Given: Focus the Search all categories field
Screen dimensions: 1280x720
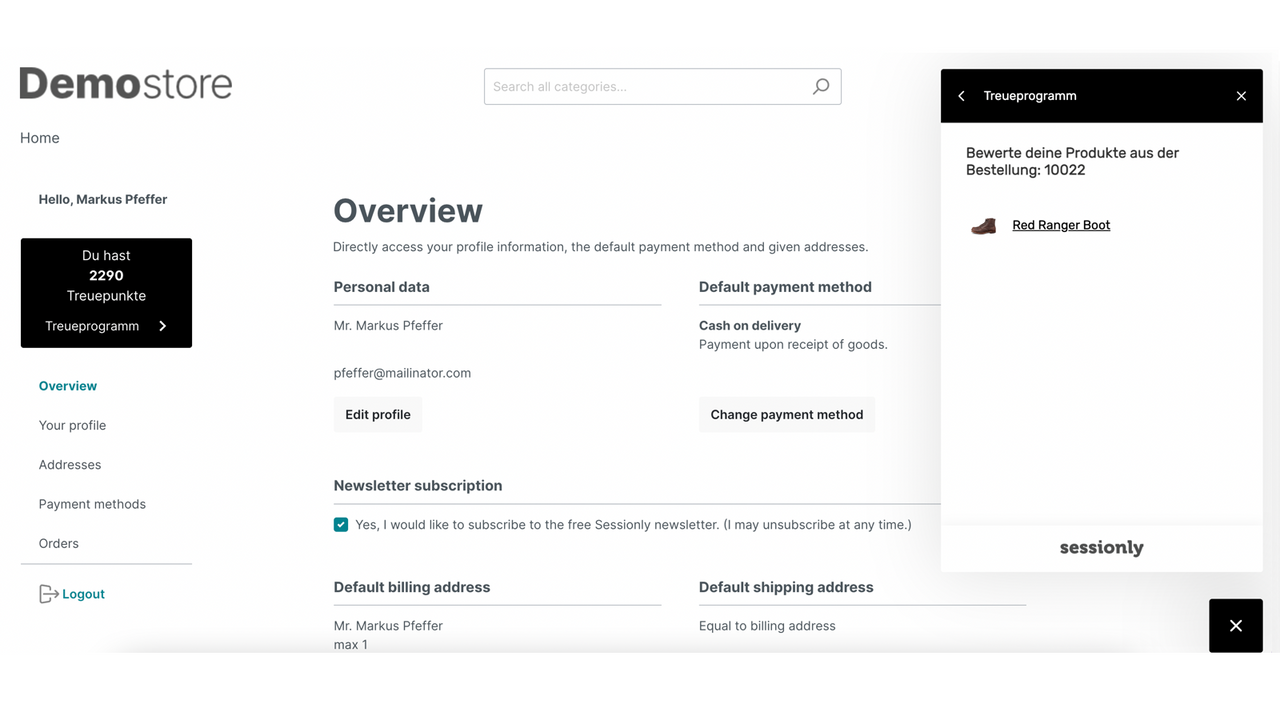Looking at the screenshot, I should [x=650, y=87].
